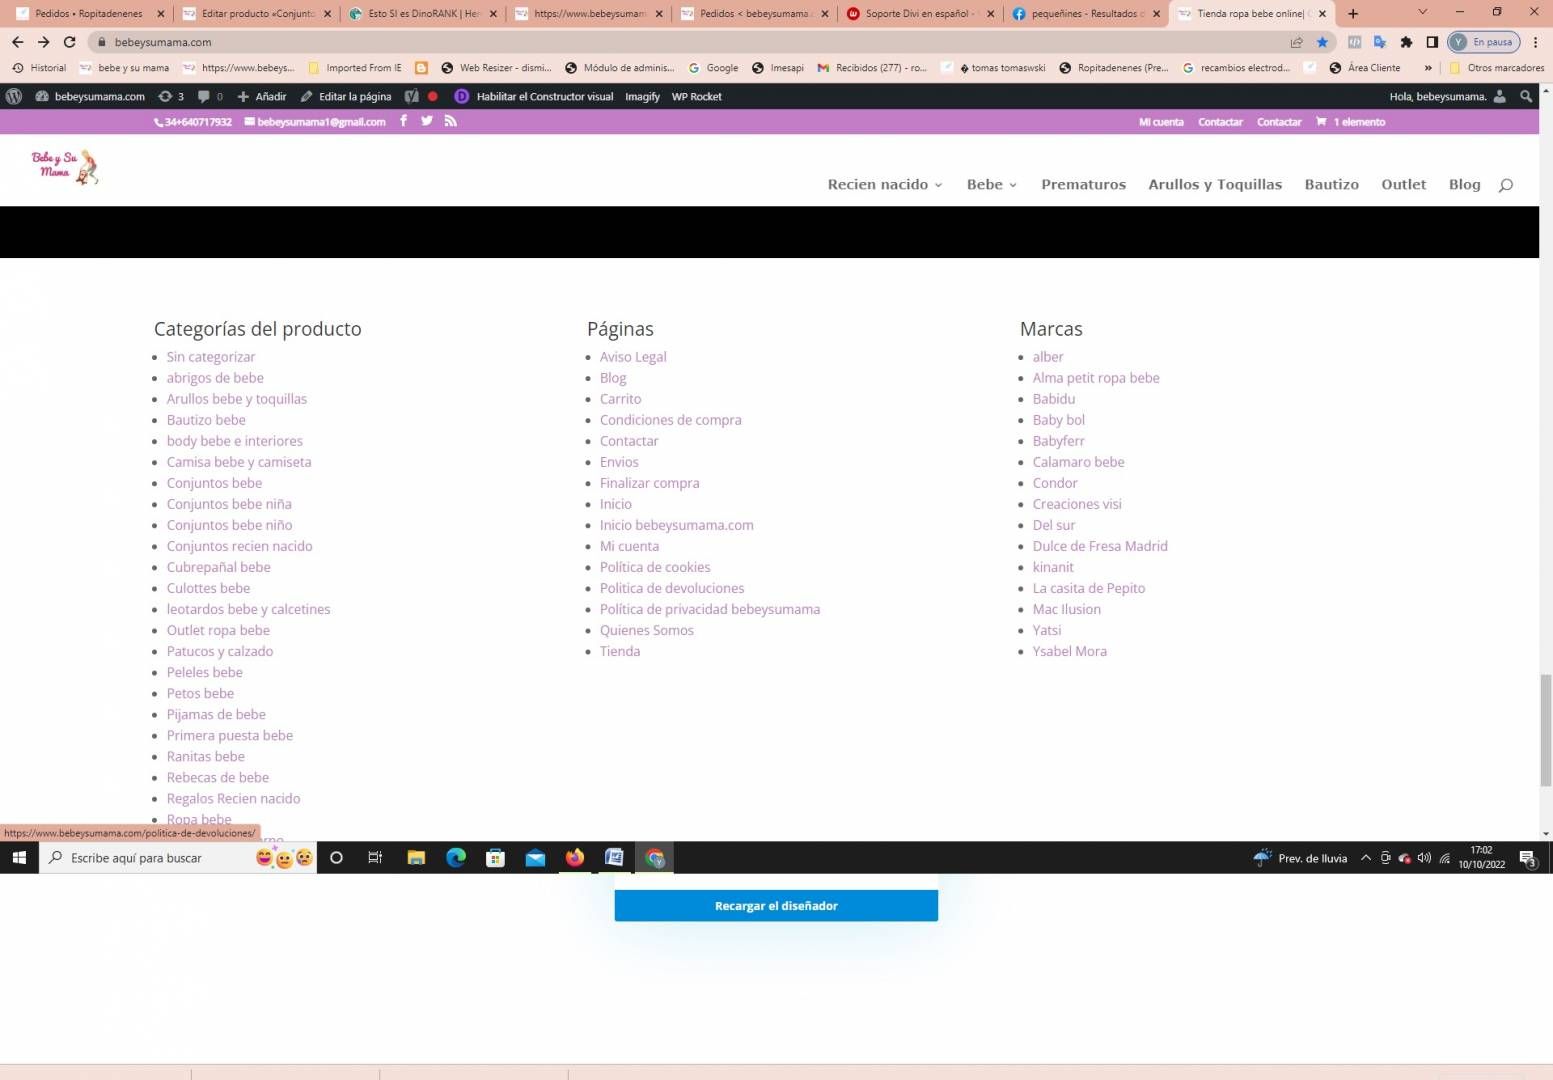Open the Outlet menu item

tap(1403, 185)
